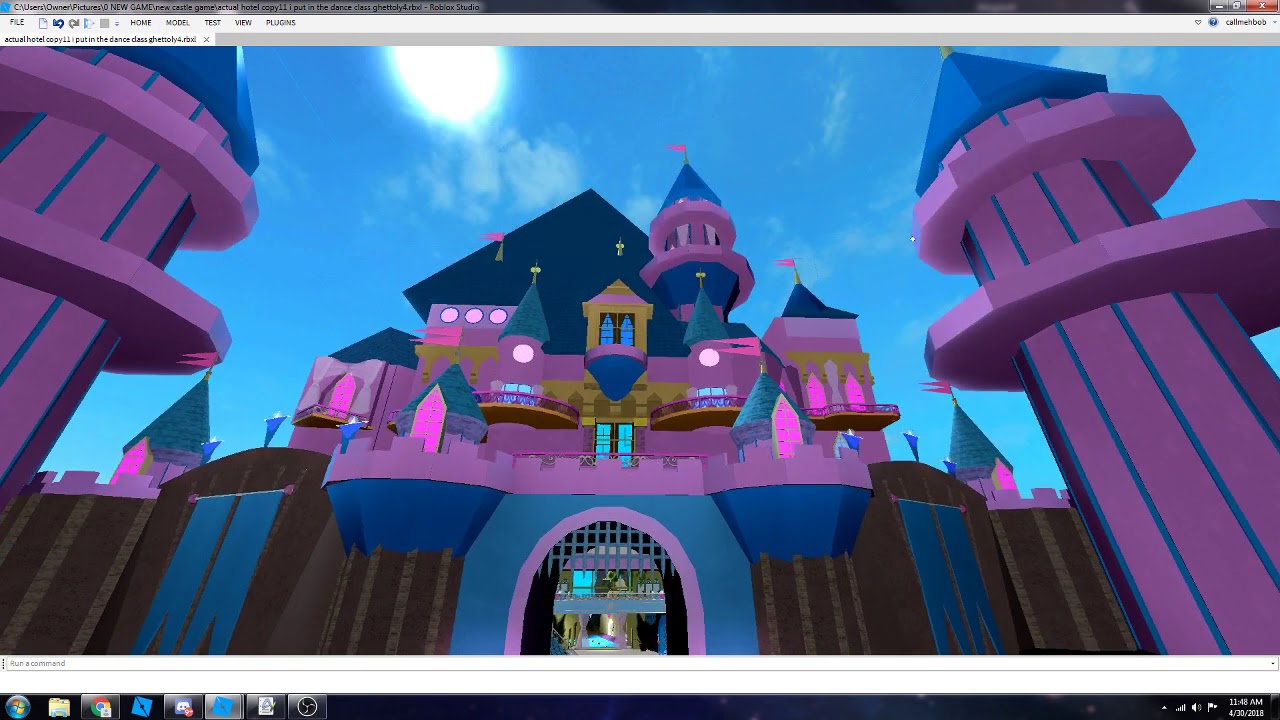Image resolution: width=1280 pixels, height=720 pixels.
Task: Open File Explorer from the taskbar
Action: [x=59, y=707]
